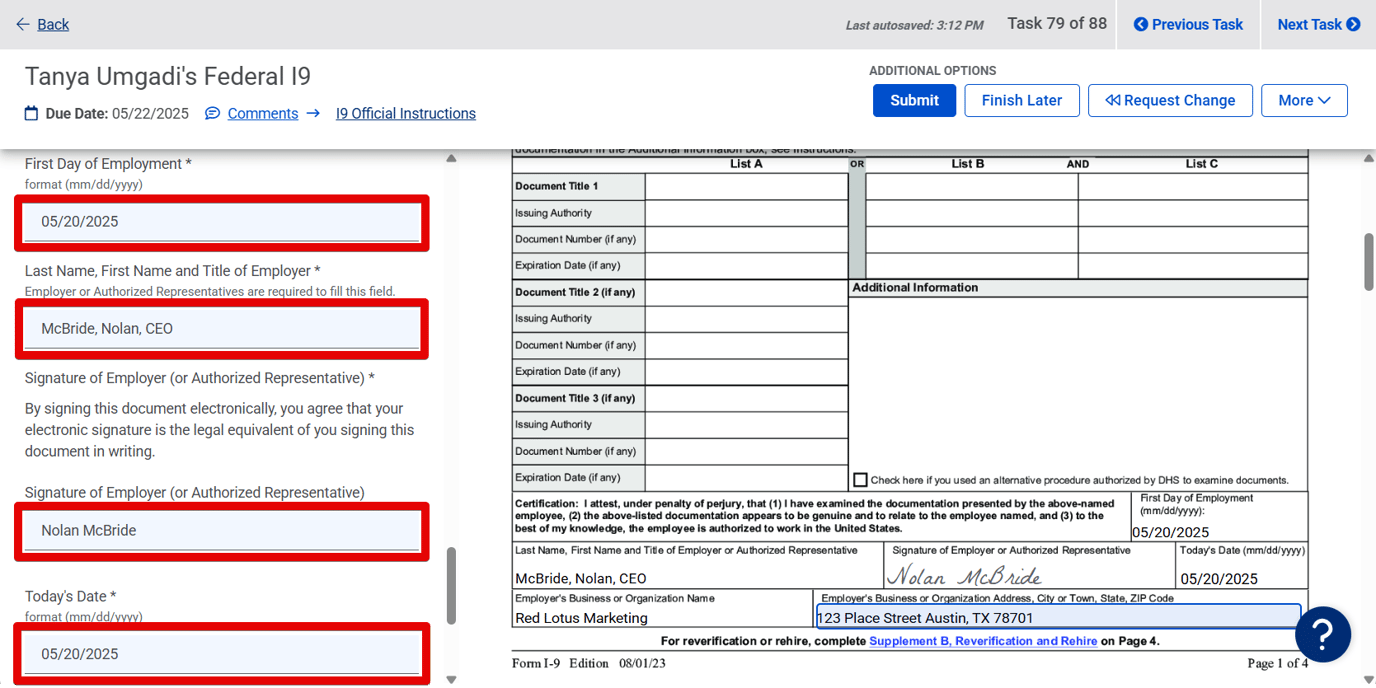This screenshot has height=688, width=1376.
Task: Click the arrow icon after Comments
Action: [x=313, y=113]
